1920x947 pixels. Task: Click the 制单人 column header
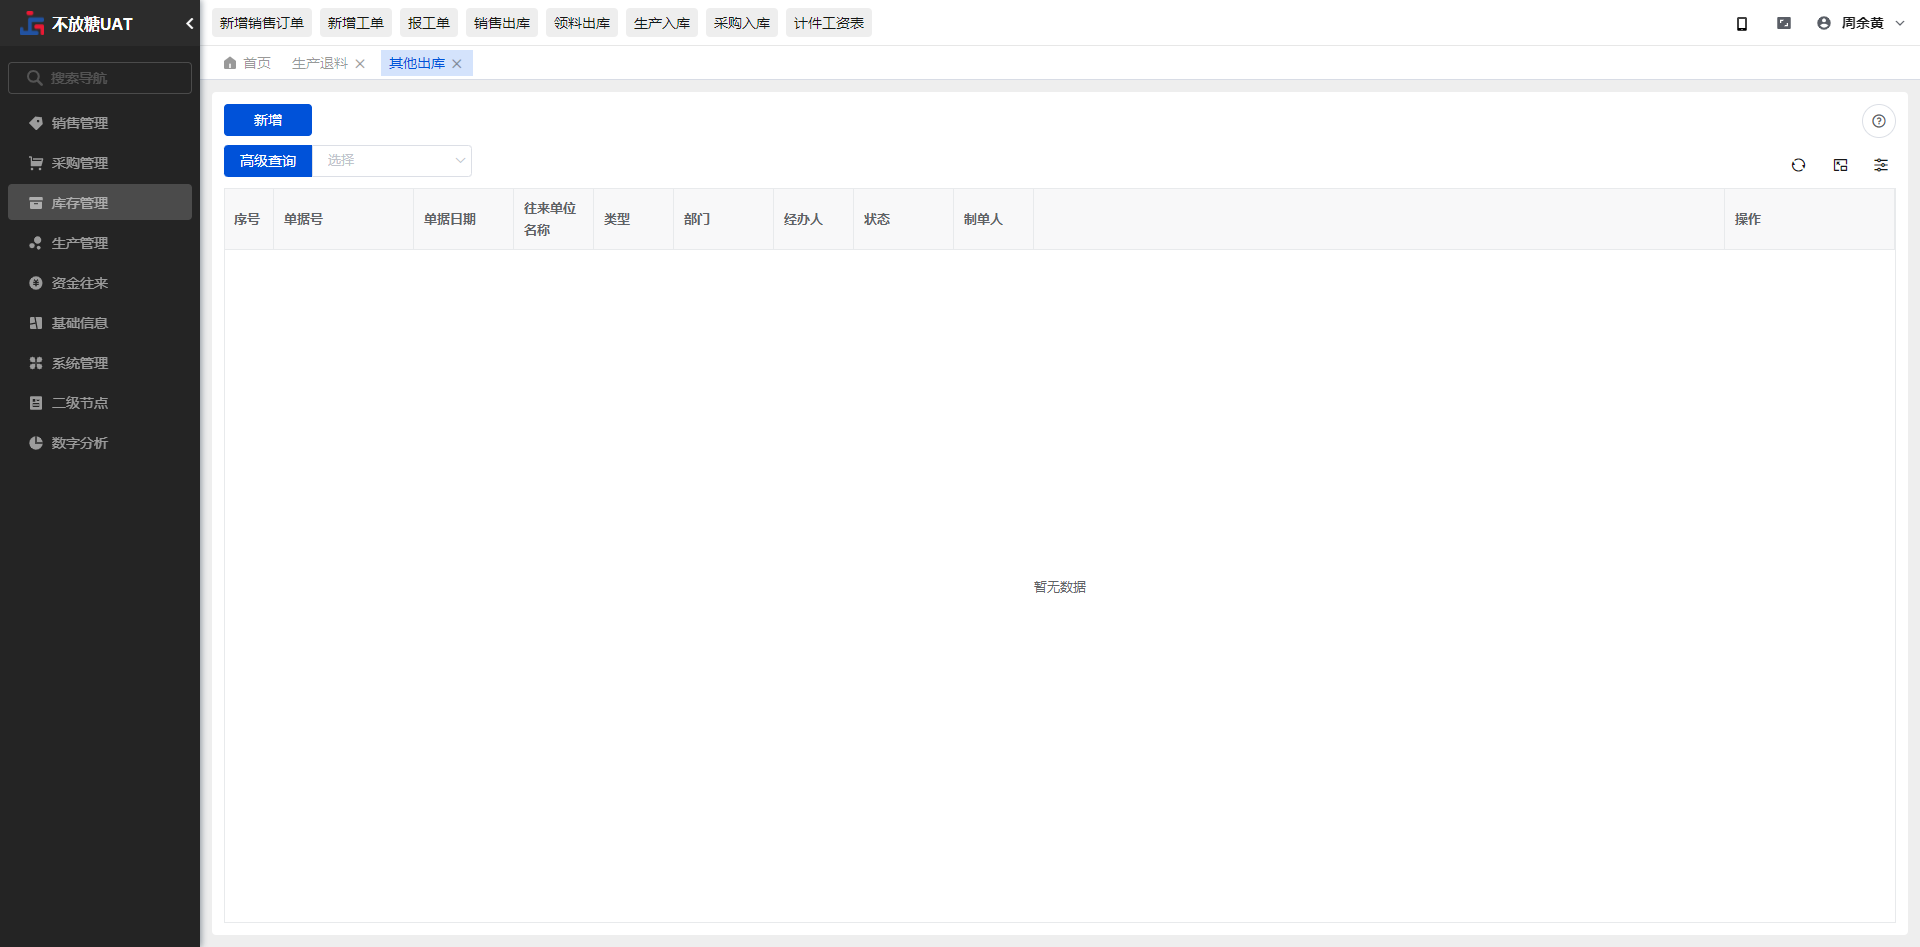coord(993,219)
